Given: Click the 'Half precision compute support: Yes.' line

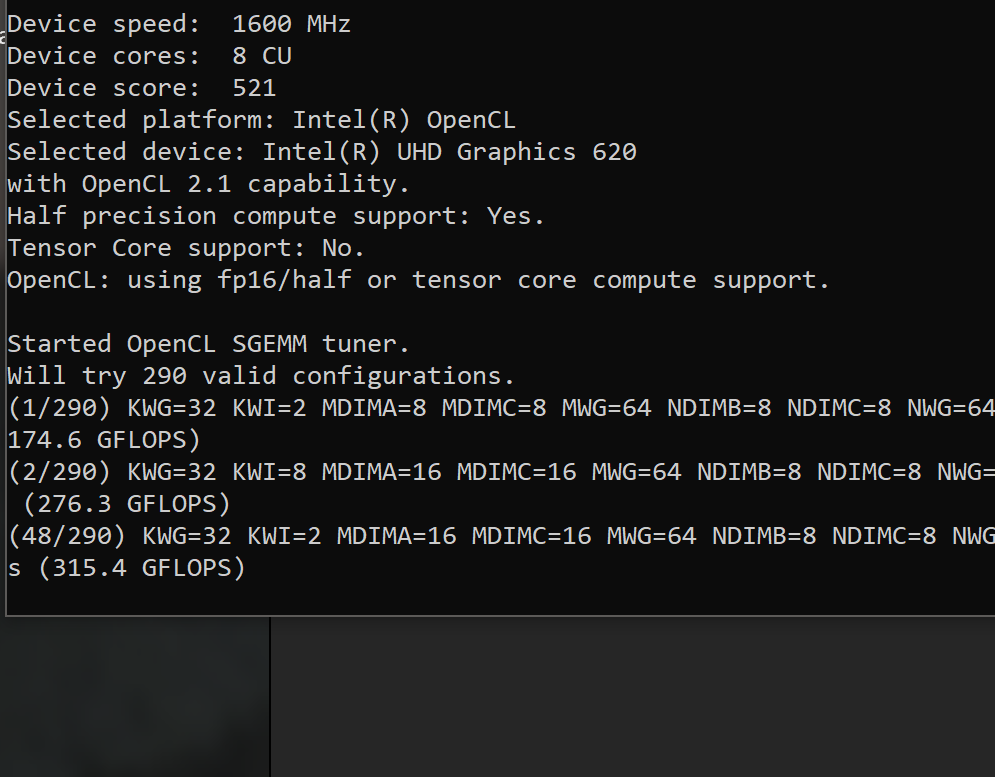Looking at the screenshot, I should (x=276, y=216).
